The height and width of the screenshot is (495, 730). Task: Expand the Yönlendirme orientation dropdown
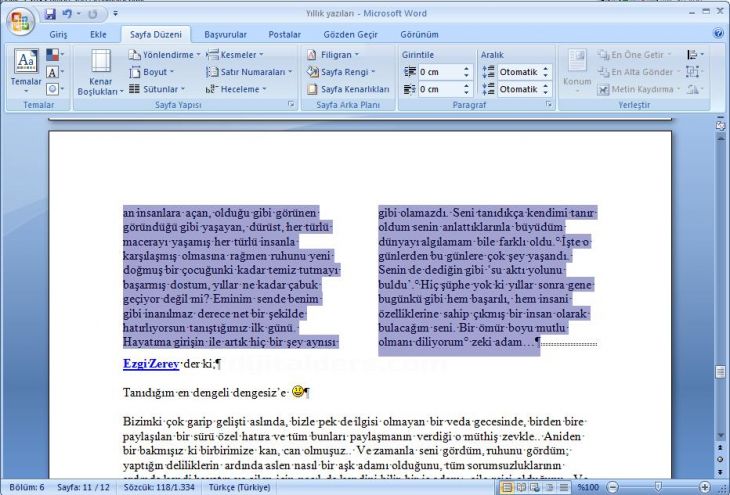pos(164,55)
